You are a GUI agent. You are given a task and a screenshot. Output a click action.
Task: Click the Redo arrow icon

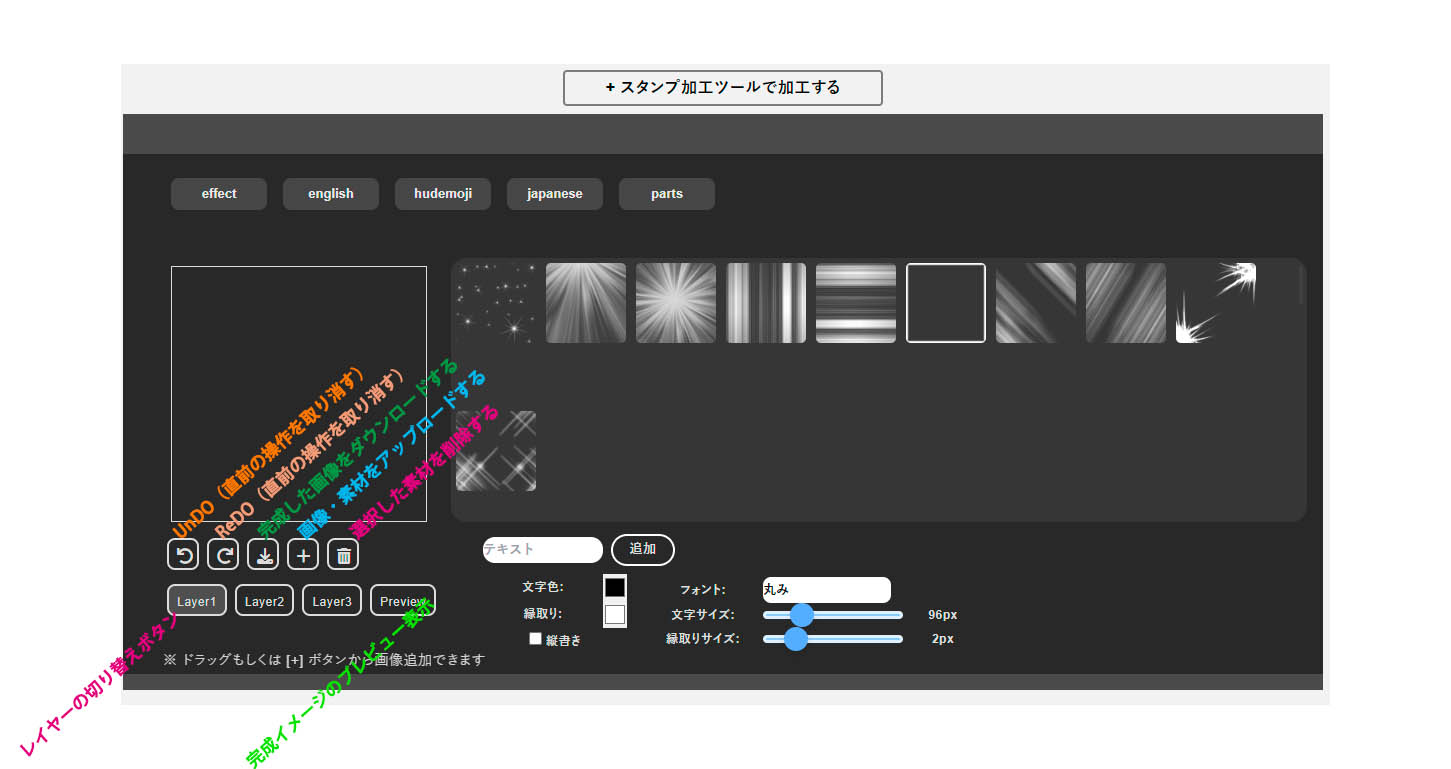click(x=223, y=554)
